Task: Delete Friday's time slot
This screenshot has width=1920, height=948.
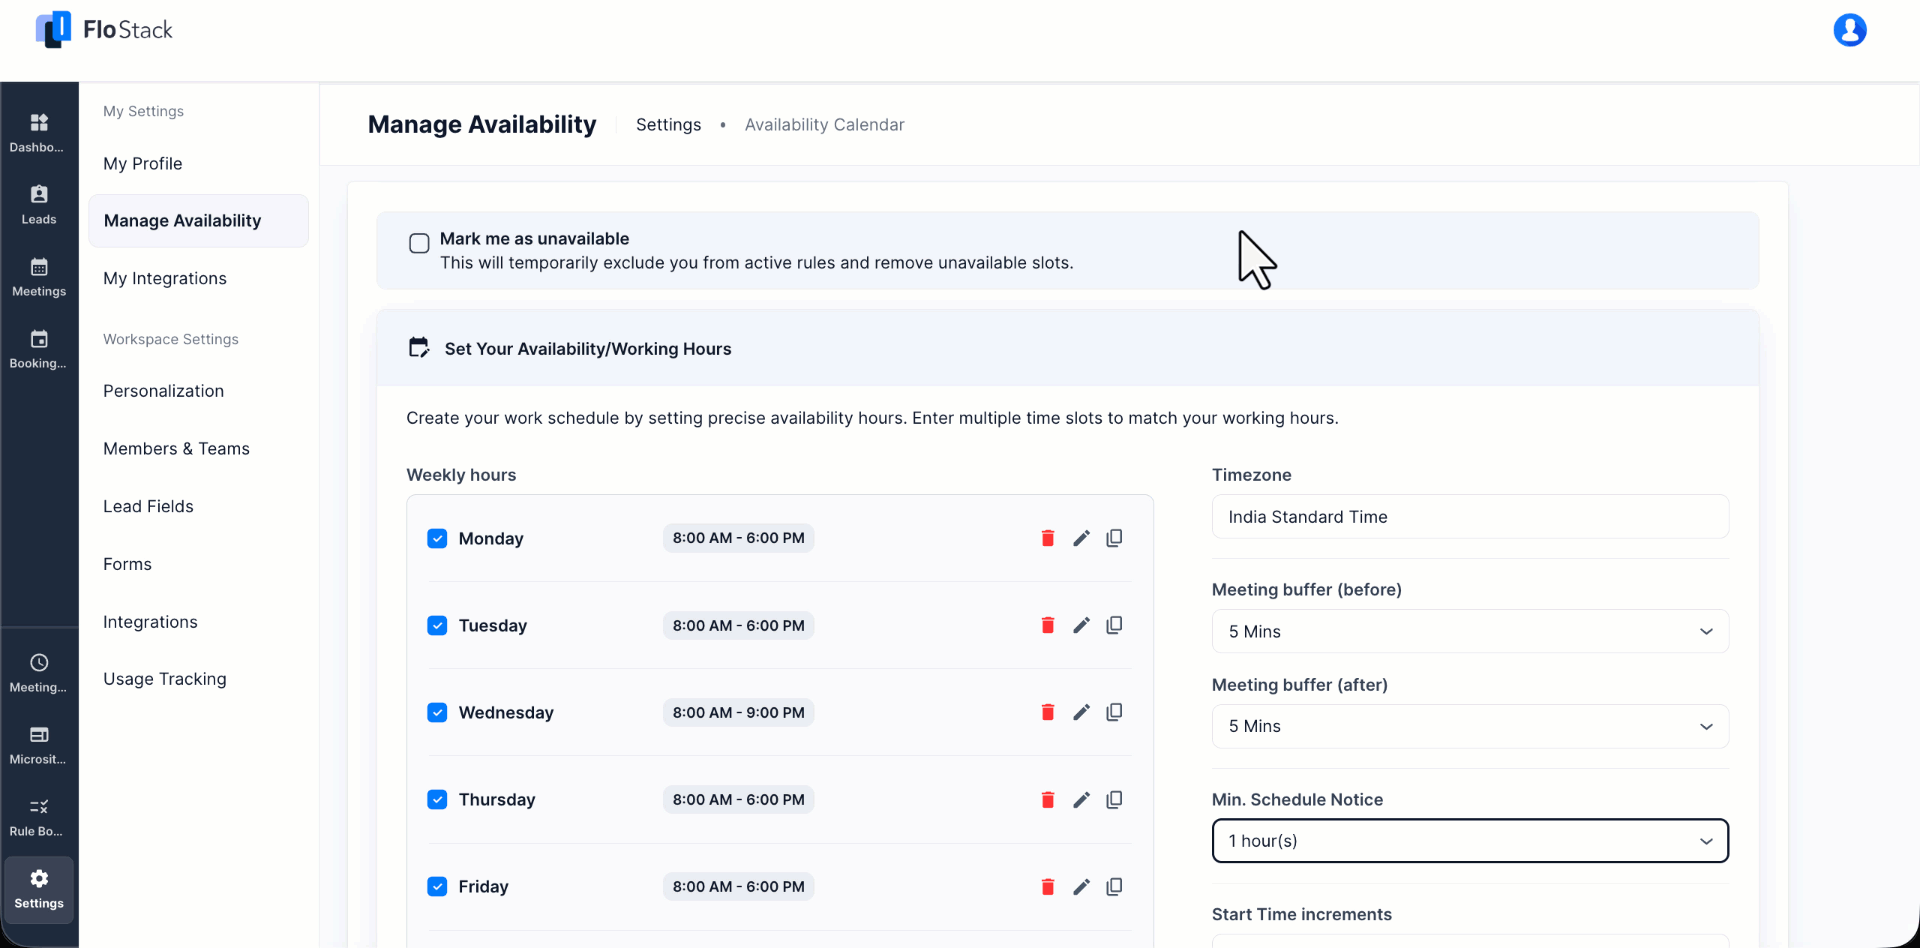Action: (x=1047, y=886)
